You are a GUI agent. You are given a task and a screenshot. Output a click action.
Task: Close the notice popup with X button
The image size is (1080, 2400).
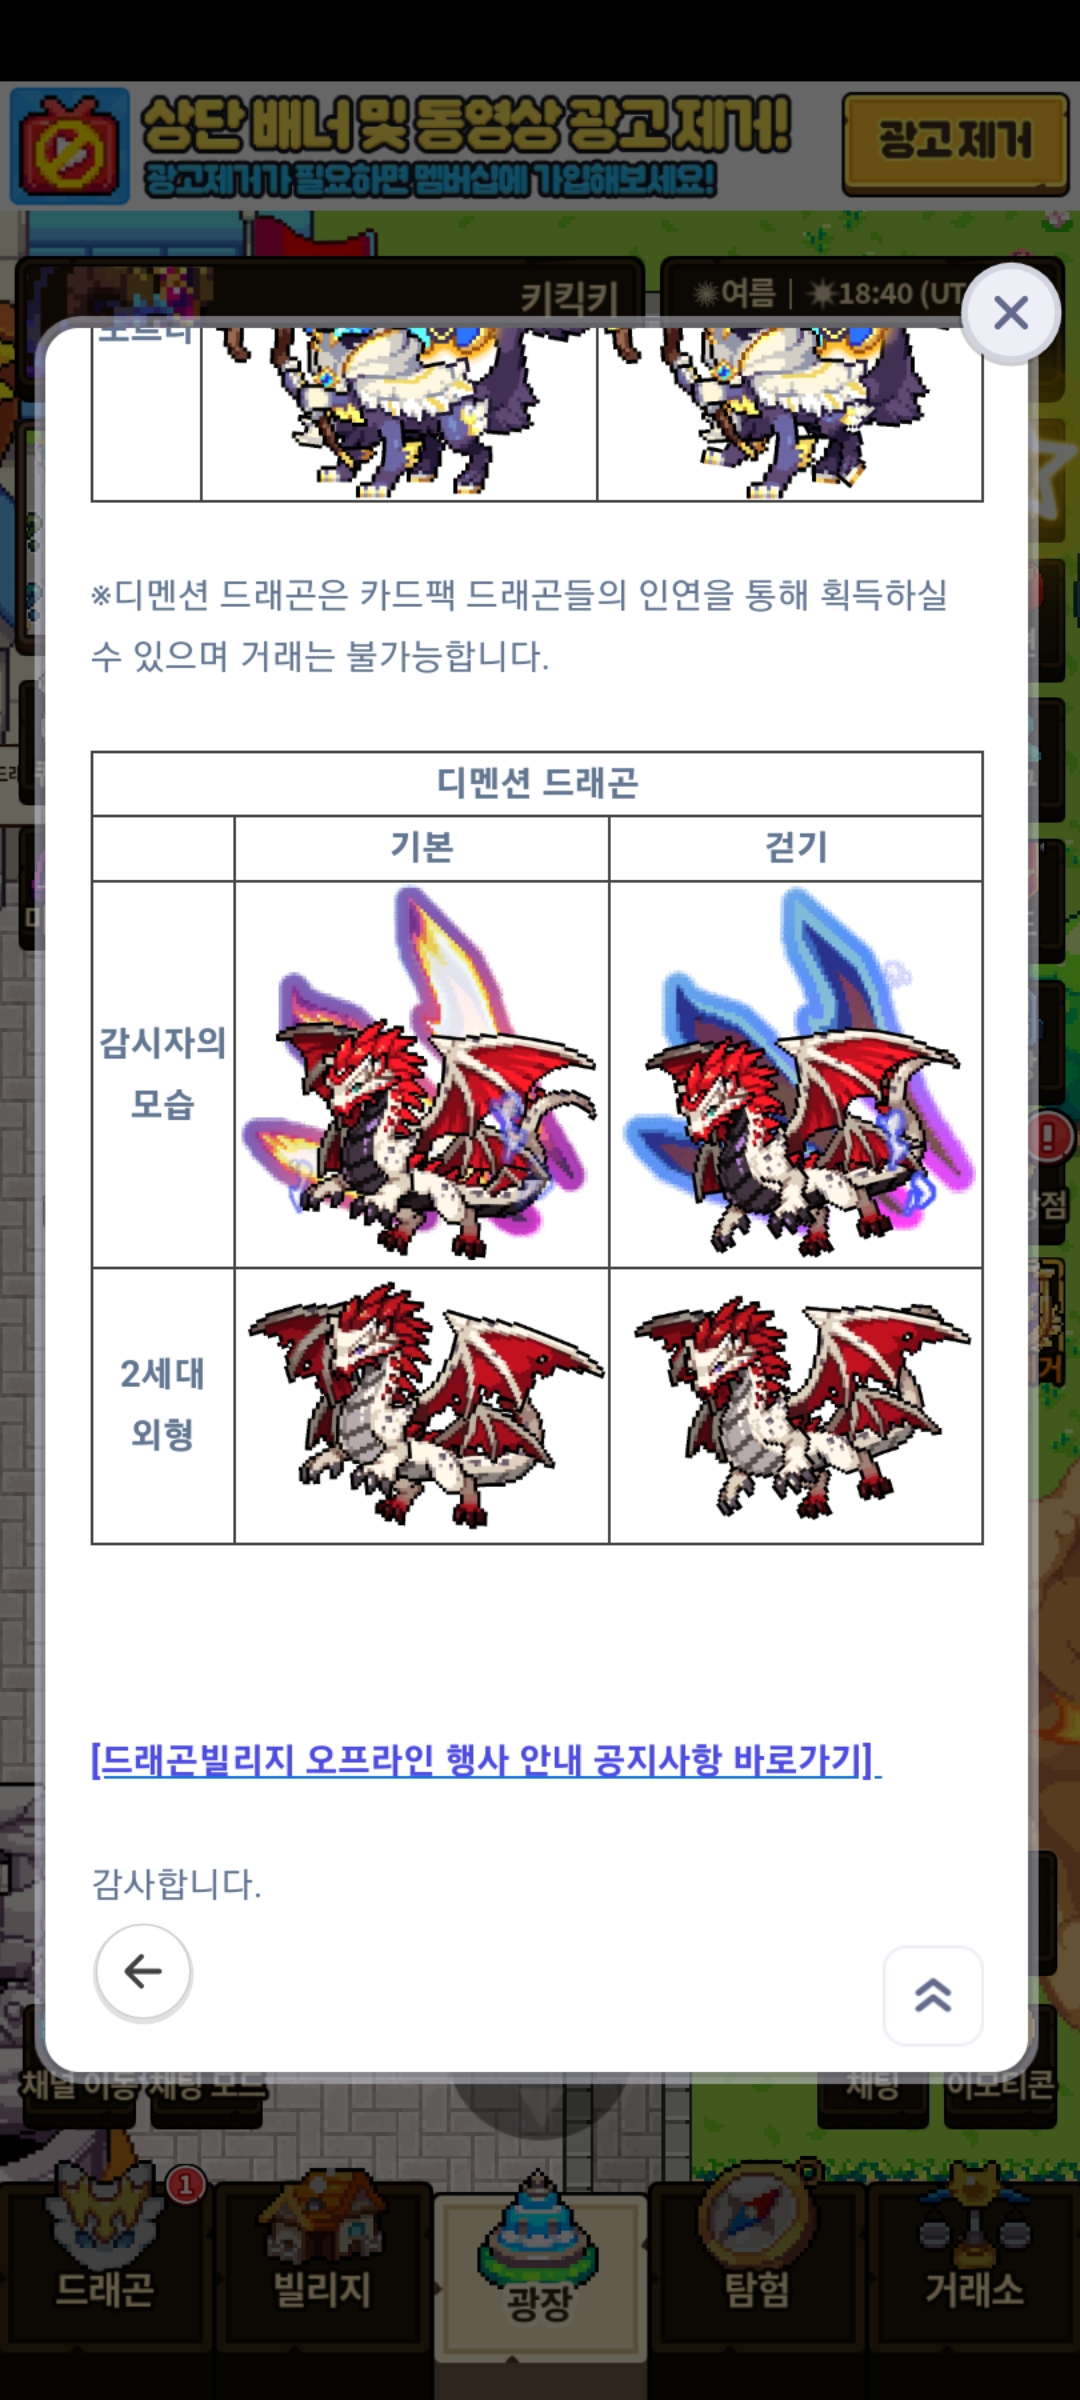1011,313
